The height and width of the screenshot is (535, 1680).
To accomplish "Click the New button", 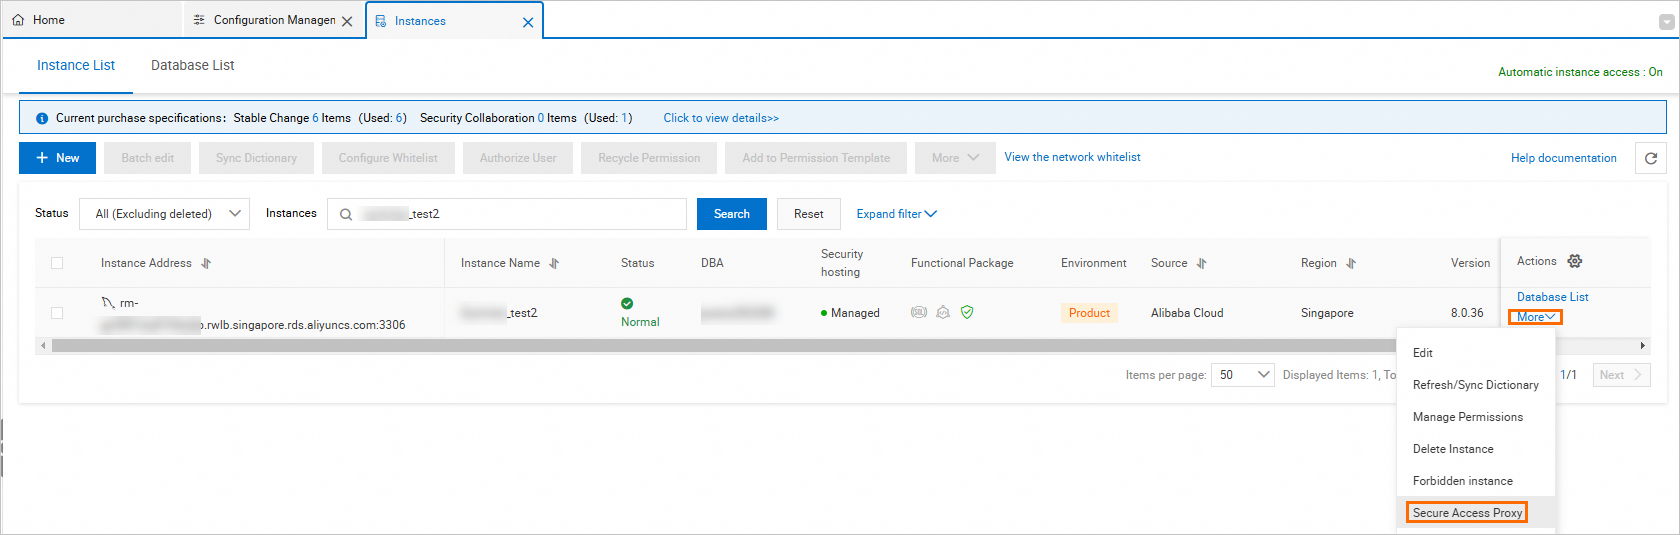I will click(58, 158).
